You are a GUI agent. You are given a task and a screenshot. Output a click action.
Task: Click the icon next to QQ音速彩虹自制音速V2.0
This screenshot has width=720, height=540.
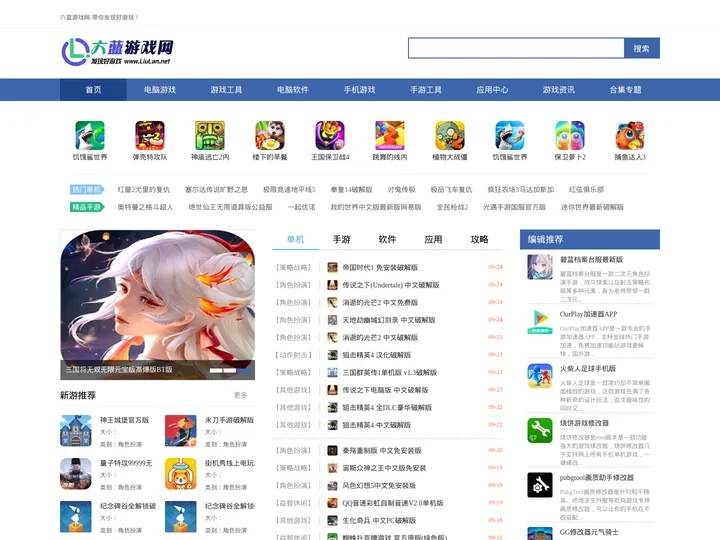click(332, 503)
